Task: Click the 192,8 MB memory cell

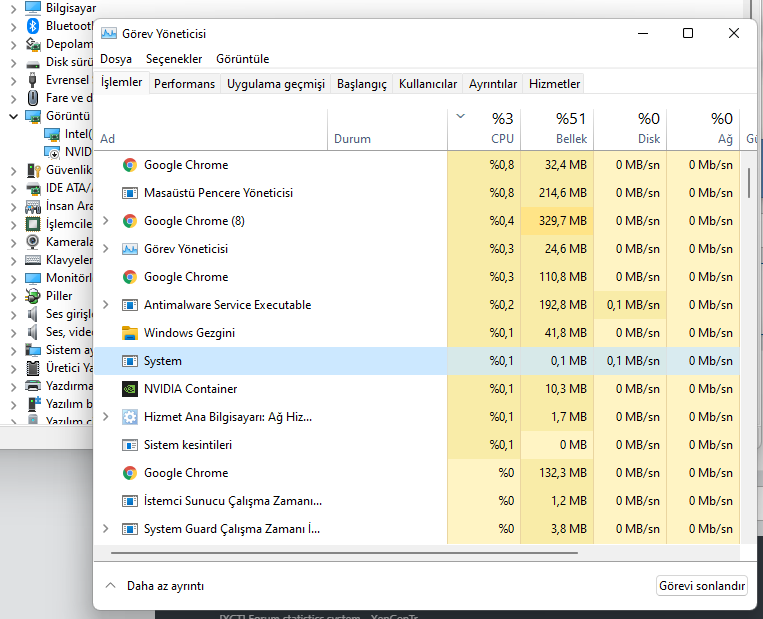Action: click(557, 305)
